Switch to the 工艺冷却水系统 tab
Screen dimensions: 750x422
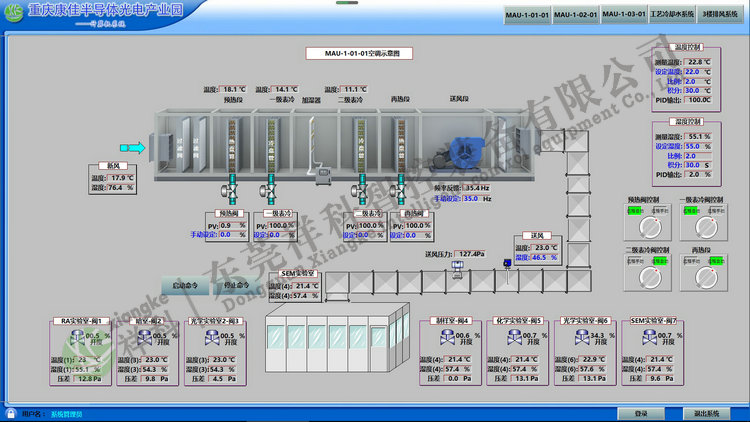672,15
